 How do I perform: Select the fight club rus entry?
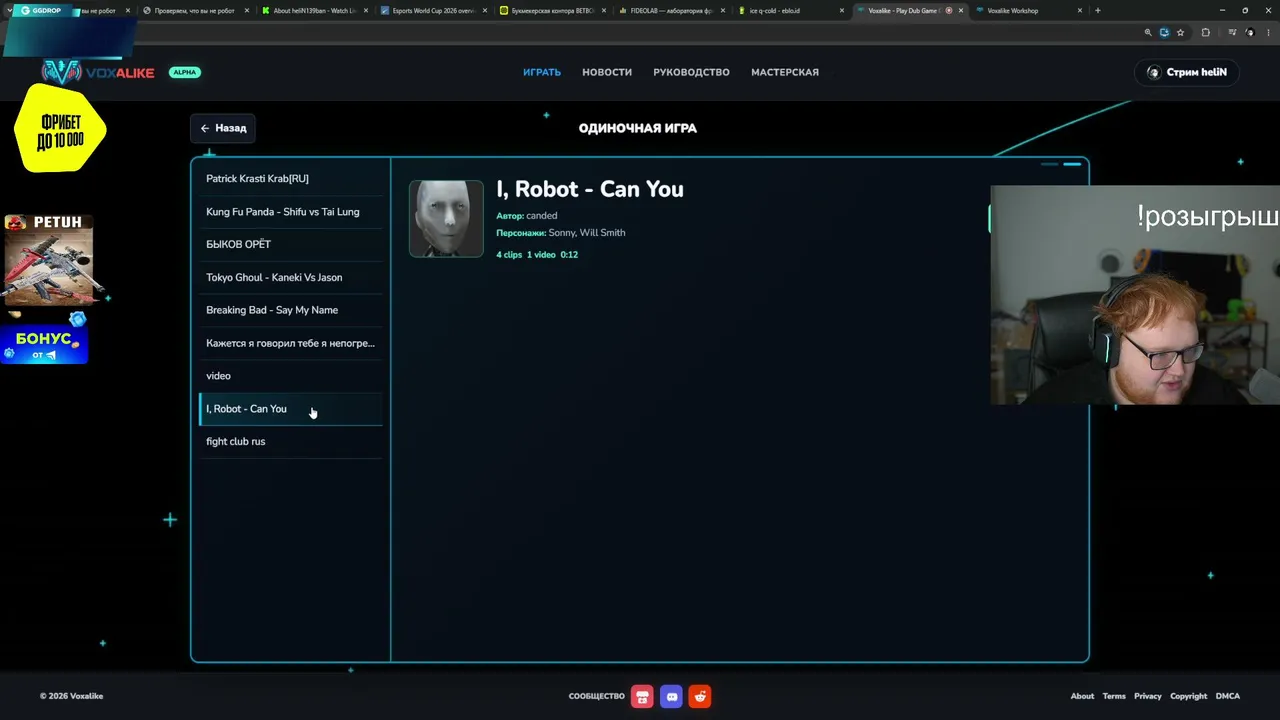tap(291, 442)
